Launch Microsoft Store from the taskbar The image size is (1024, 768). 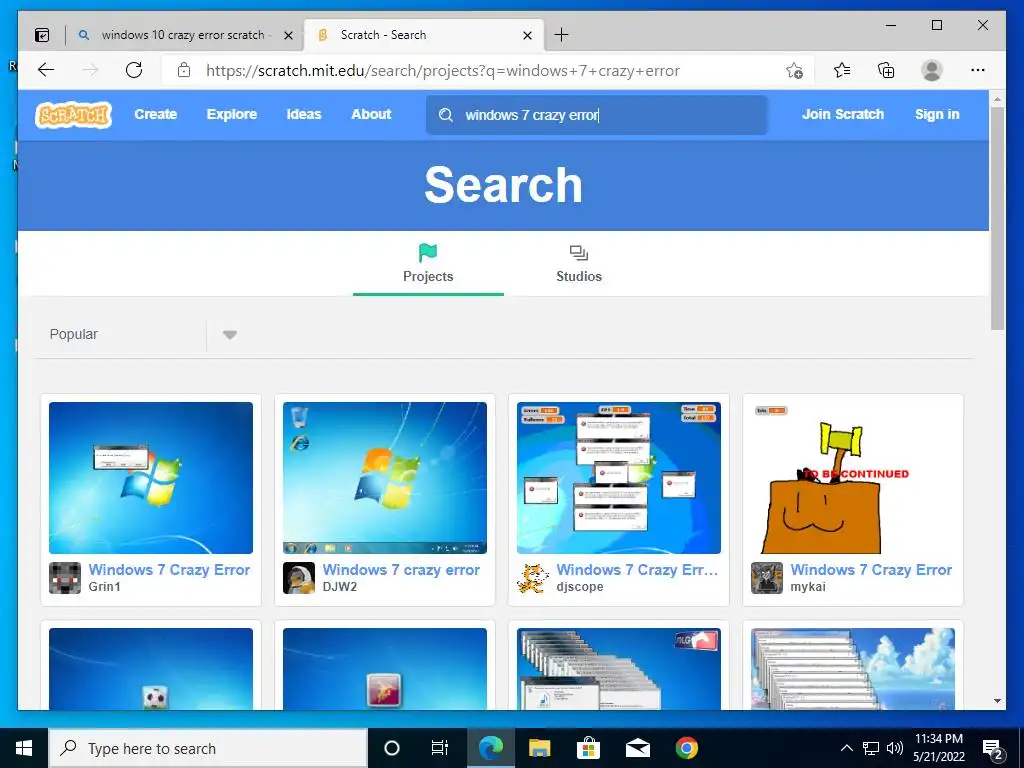[588, 748]
